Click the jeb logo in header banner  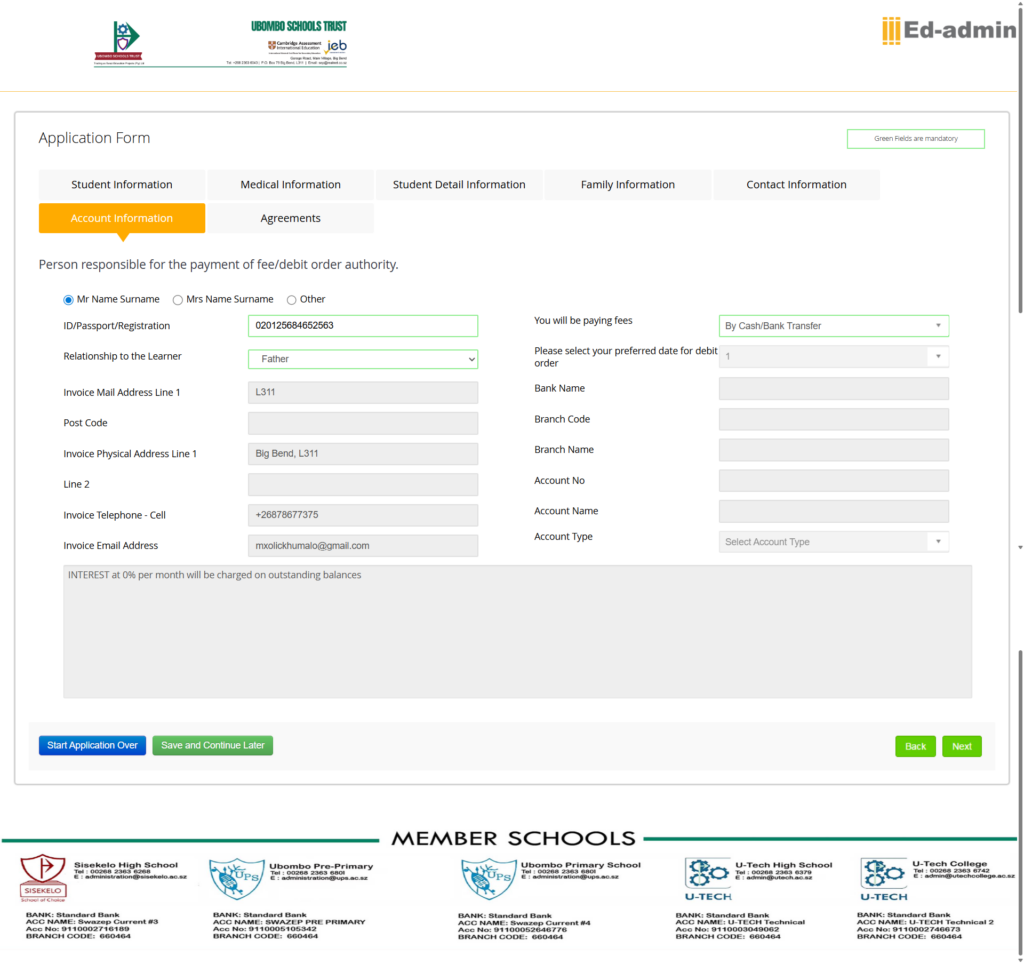click(x=336, y=46)
